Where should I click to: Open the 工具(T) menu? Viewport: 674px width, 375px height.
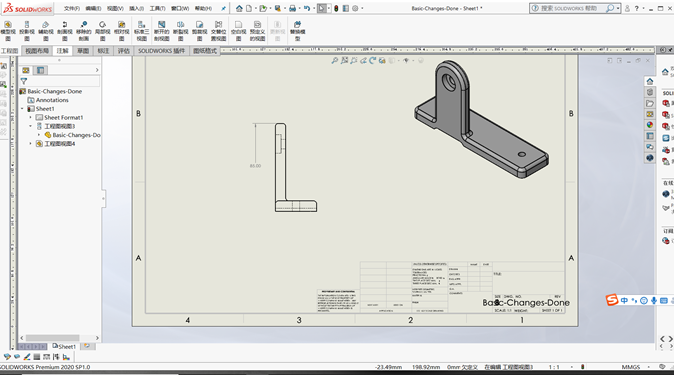coord(157,8)
